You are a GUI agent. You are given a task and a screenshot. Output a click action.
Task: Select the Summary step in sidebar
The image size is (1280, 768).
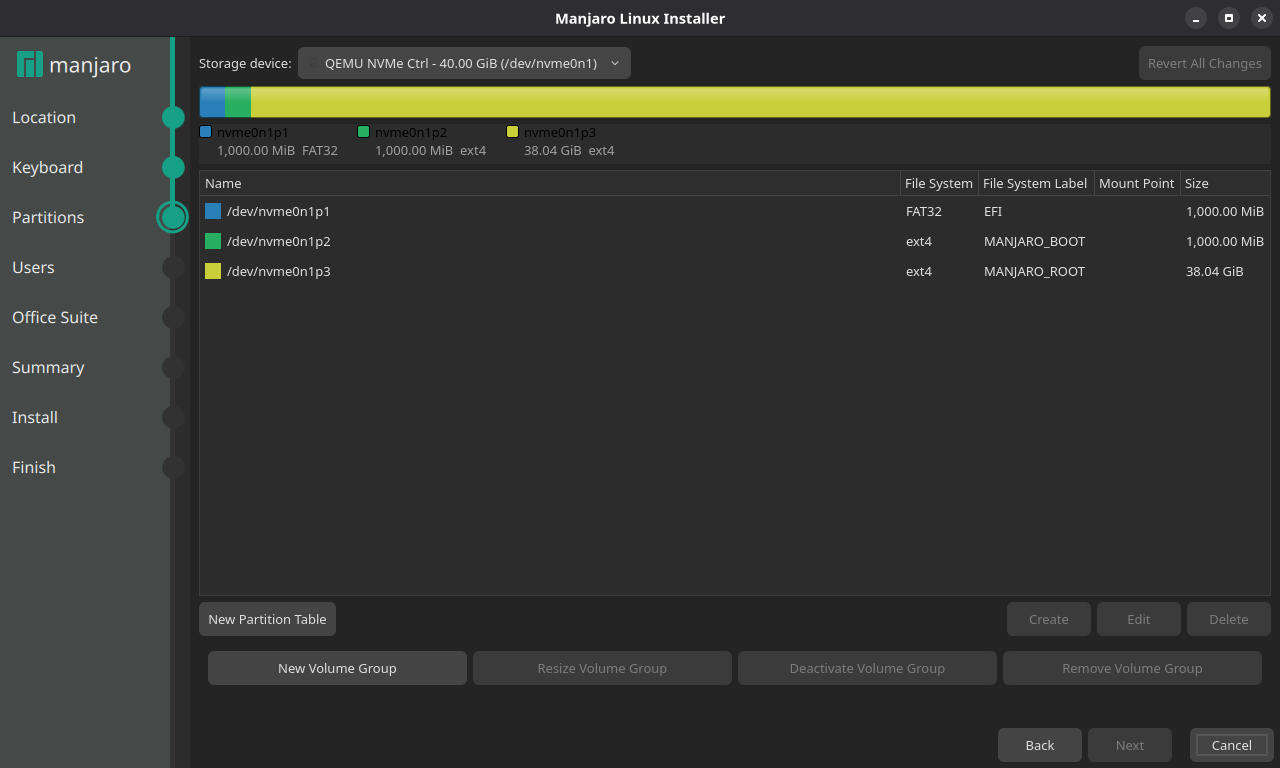[x=48, y=368]
